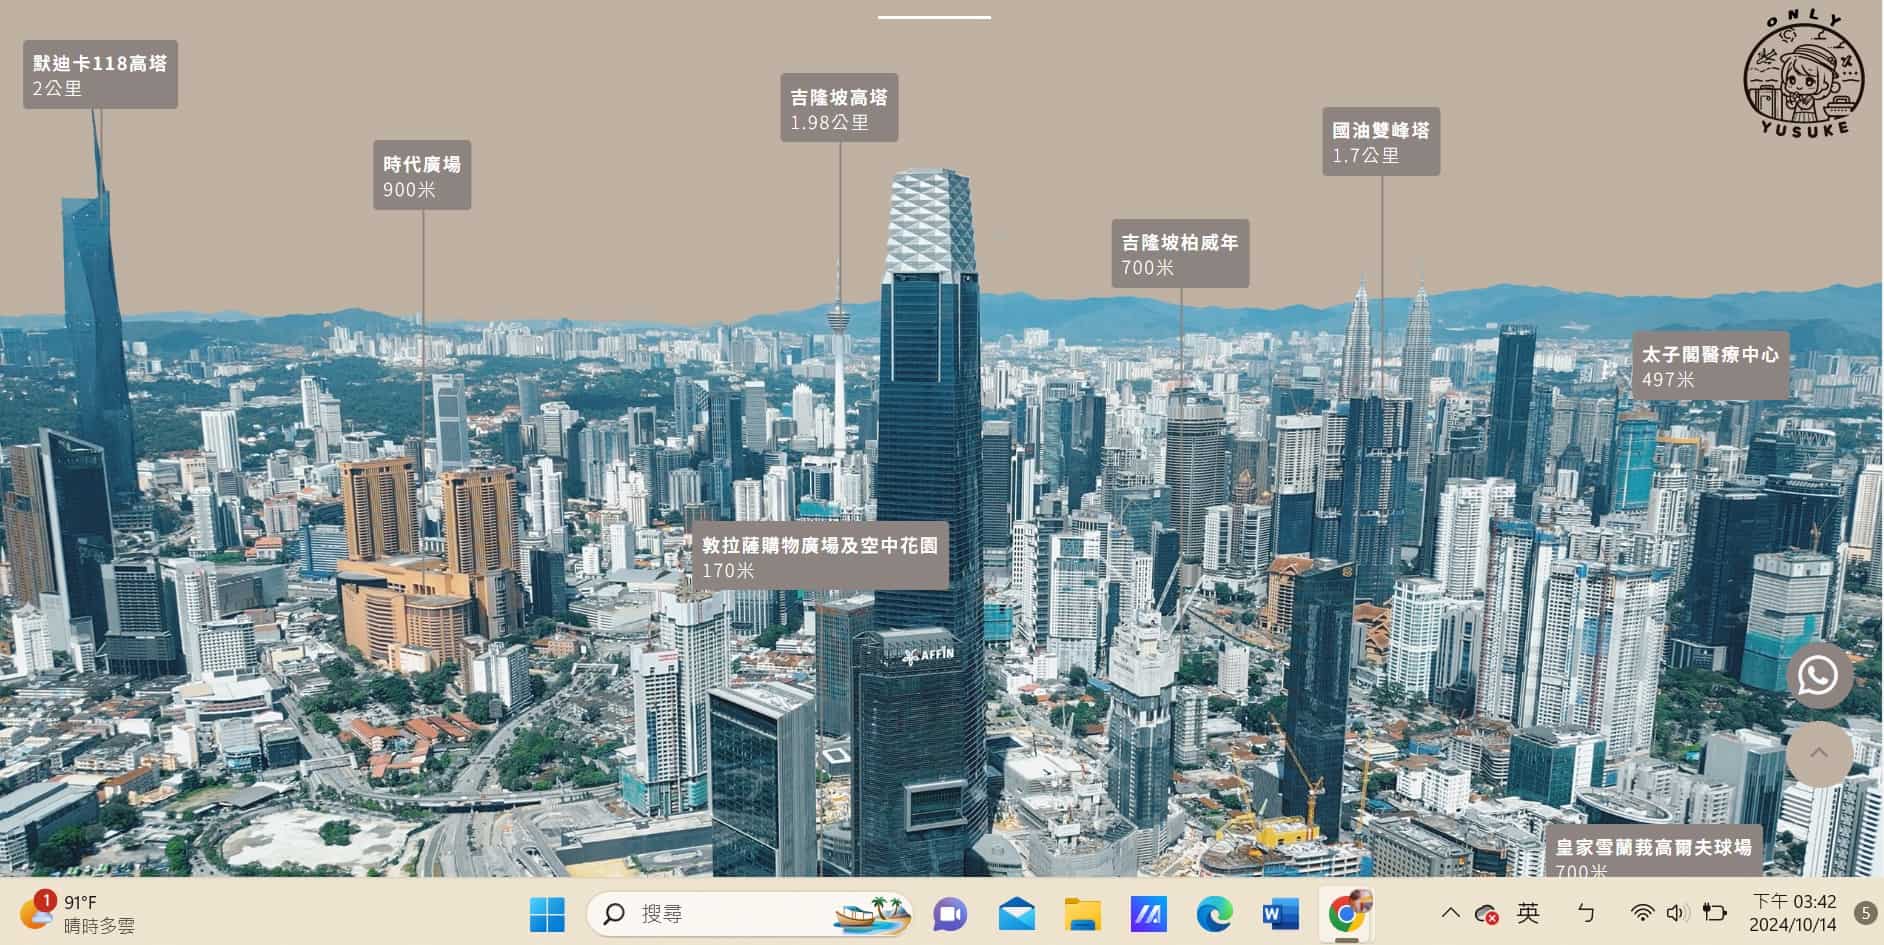Select the 默迪卡118高塔 landmark label
The height and width of the screenshot is (945, 1884).
tap(100, 74)
